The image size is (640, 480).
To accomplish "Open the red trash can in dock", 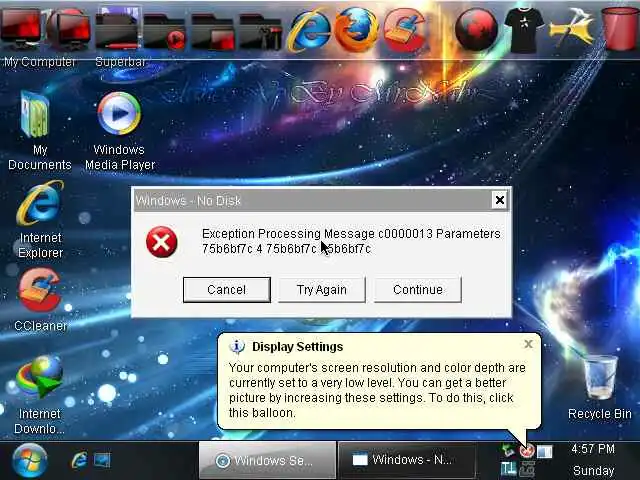I will (620, 29).
